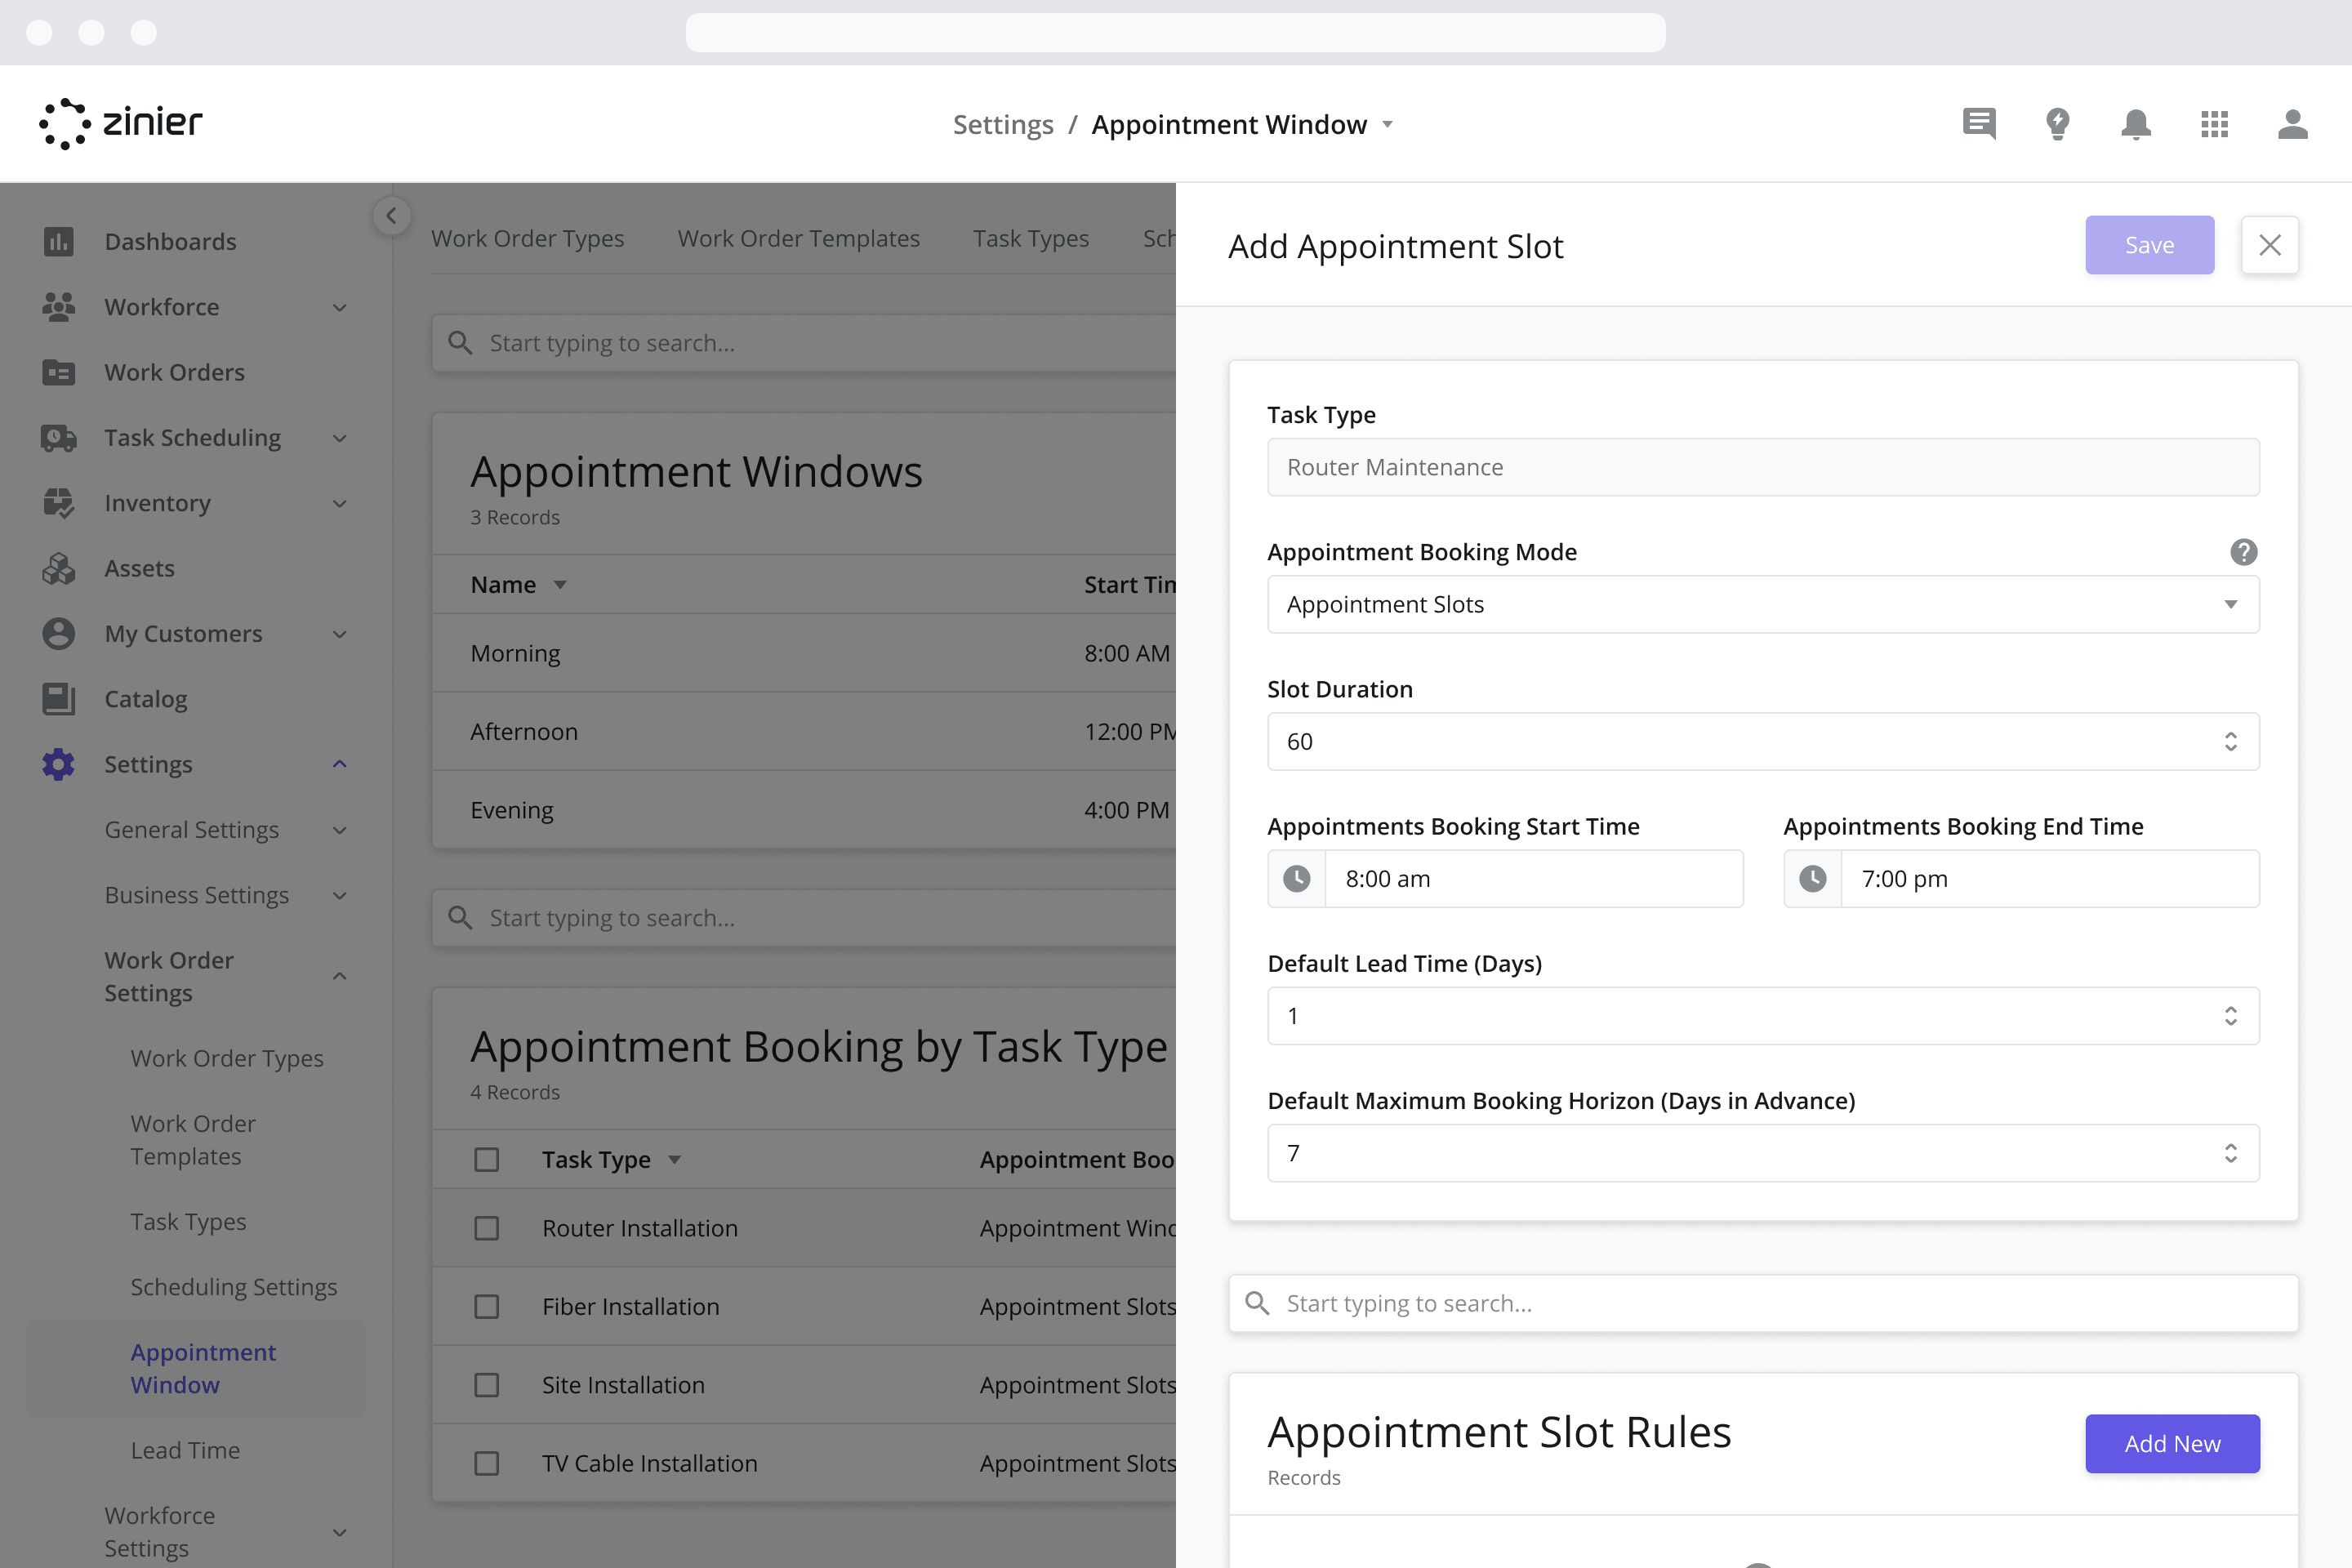Click the clock icon for End Time
The height and width of the screenshot is (1568, 2352).
tap(1812, 879)
